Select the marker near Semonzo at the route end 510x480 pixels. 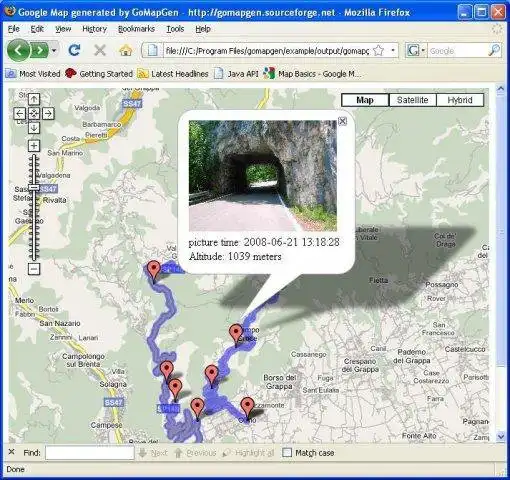[x=247, y=408]
